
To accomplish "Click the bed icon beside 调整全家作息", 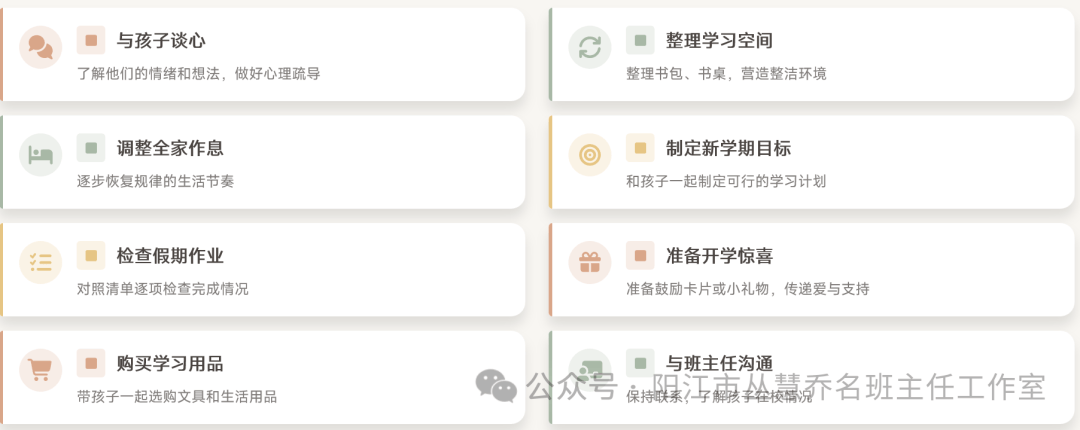I will (41, 155).
